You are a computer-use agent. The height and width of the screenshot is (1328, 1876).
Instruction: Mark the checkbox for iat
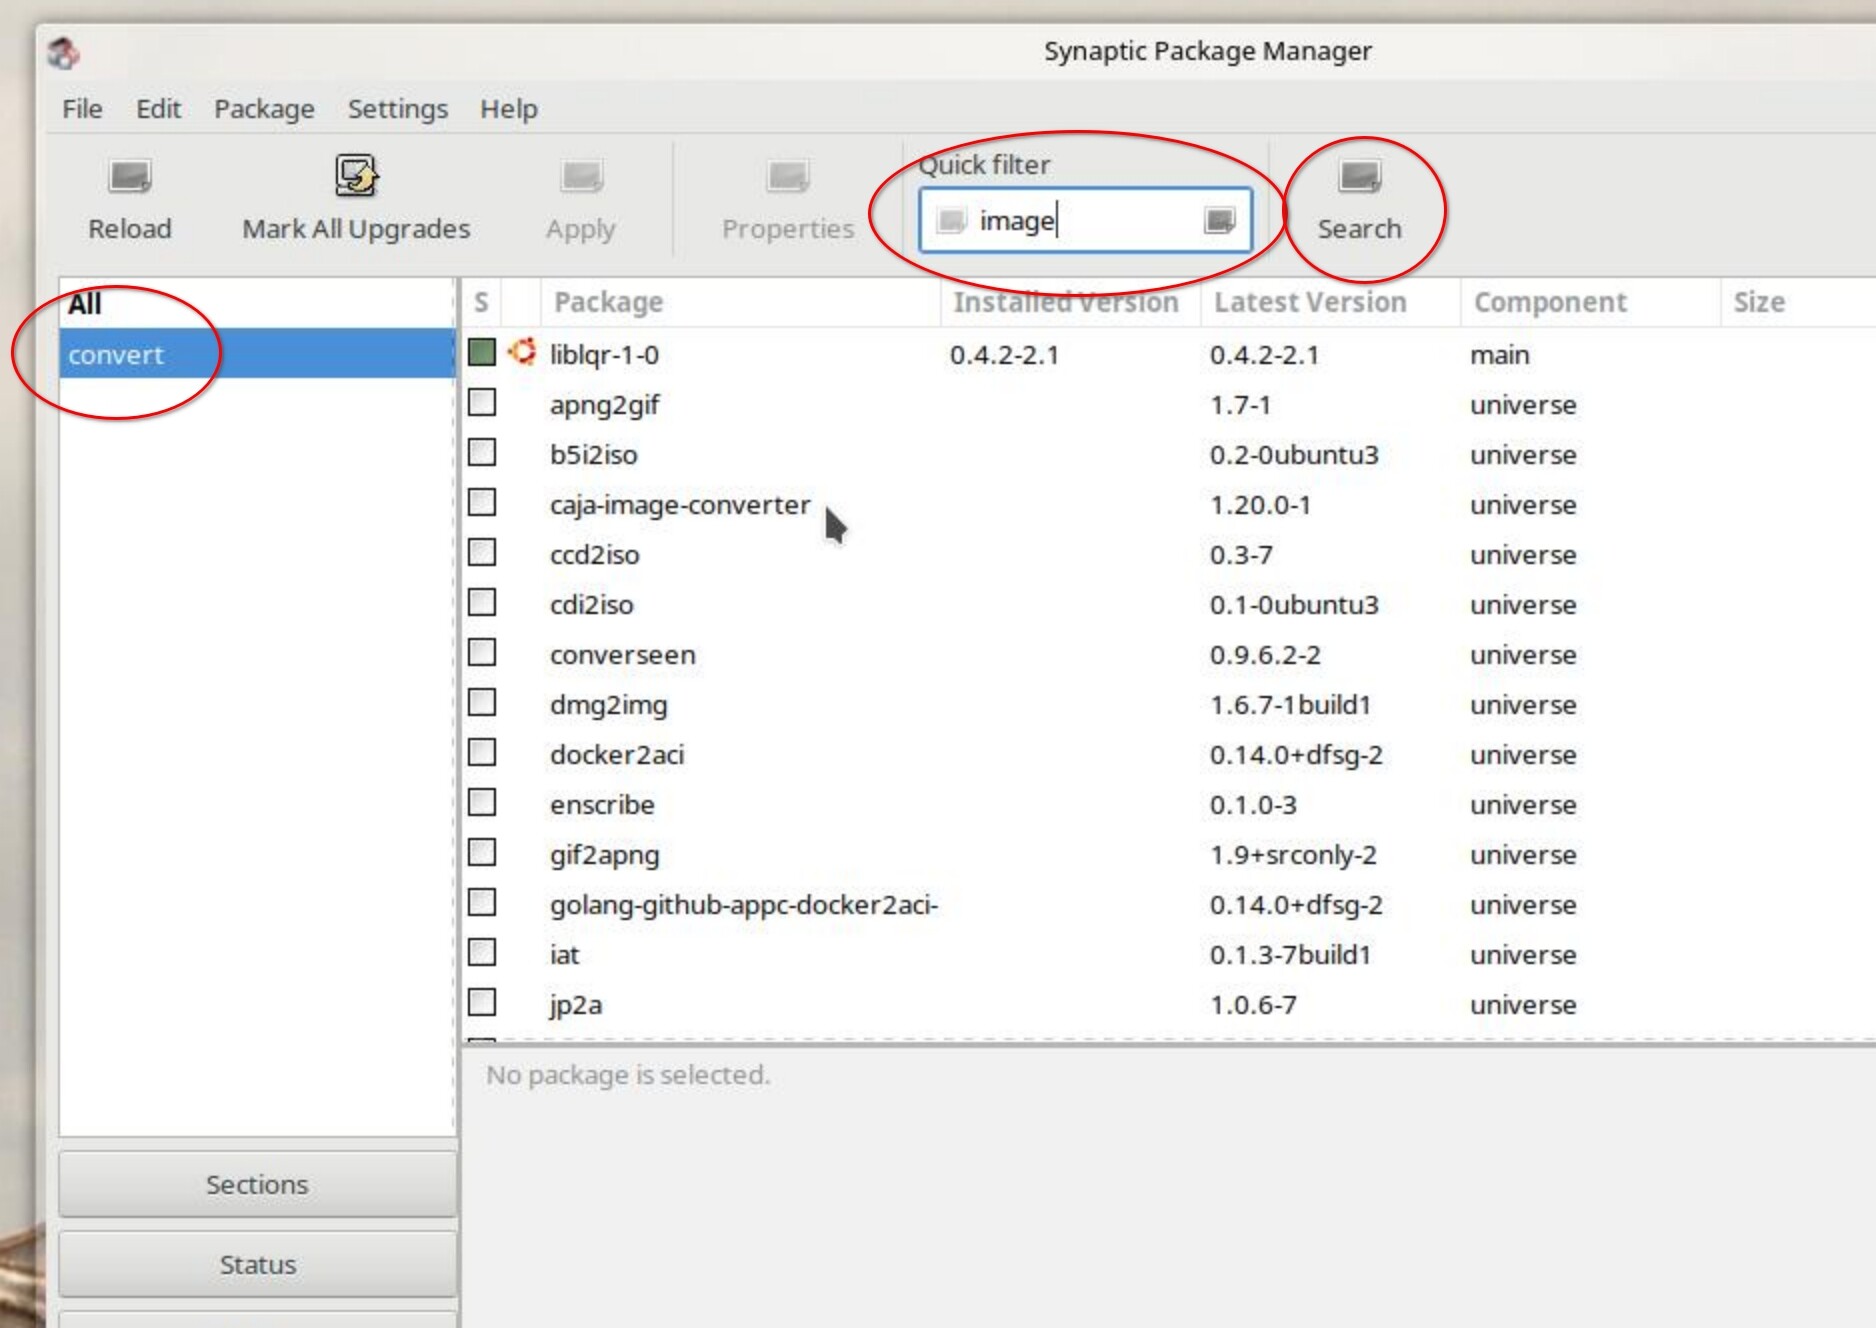click(x=482, y=953)
